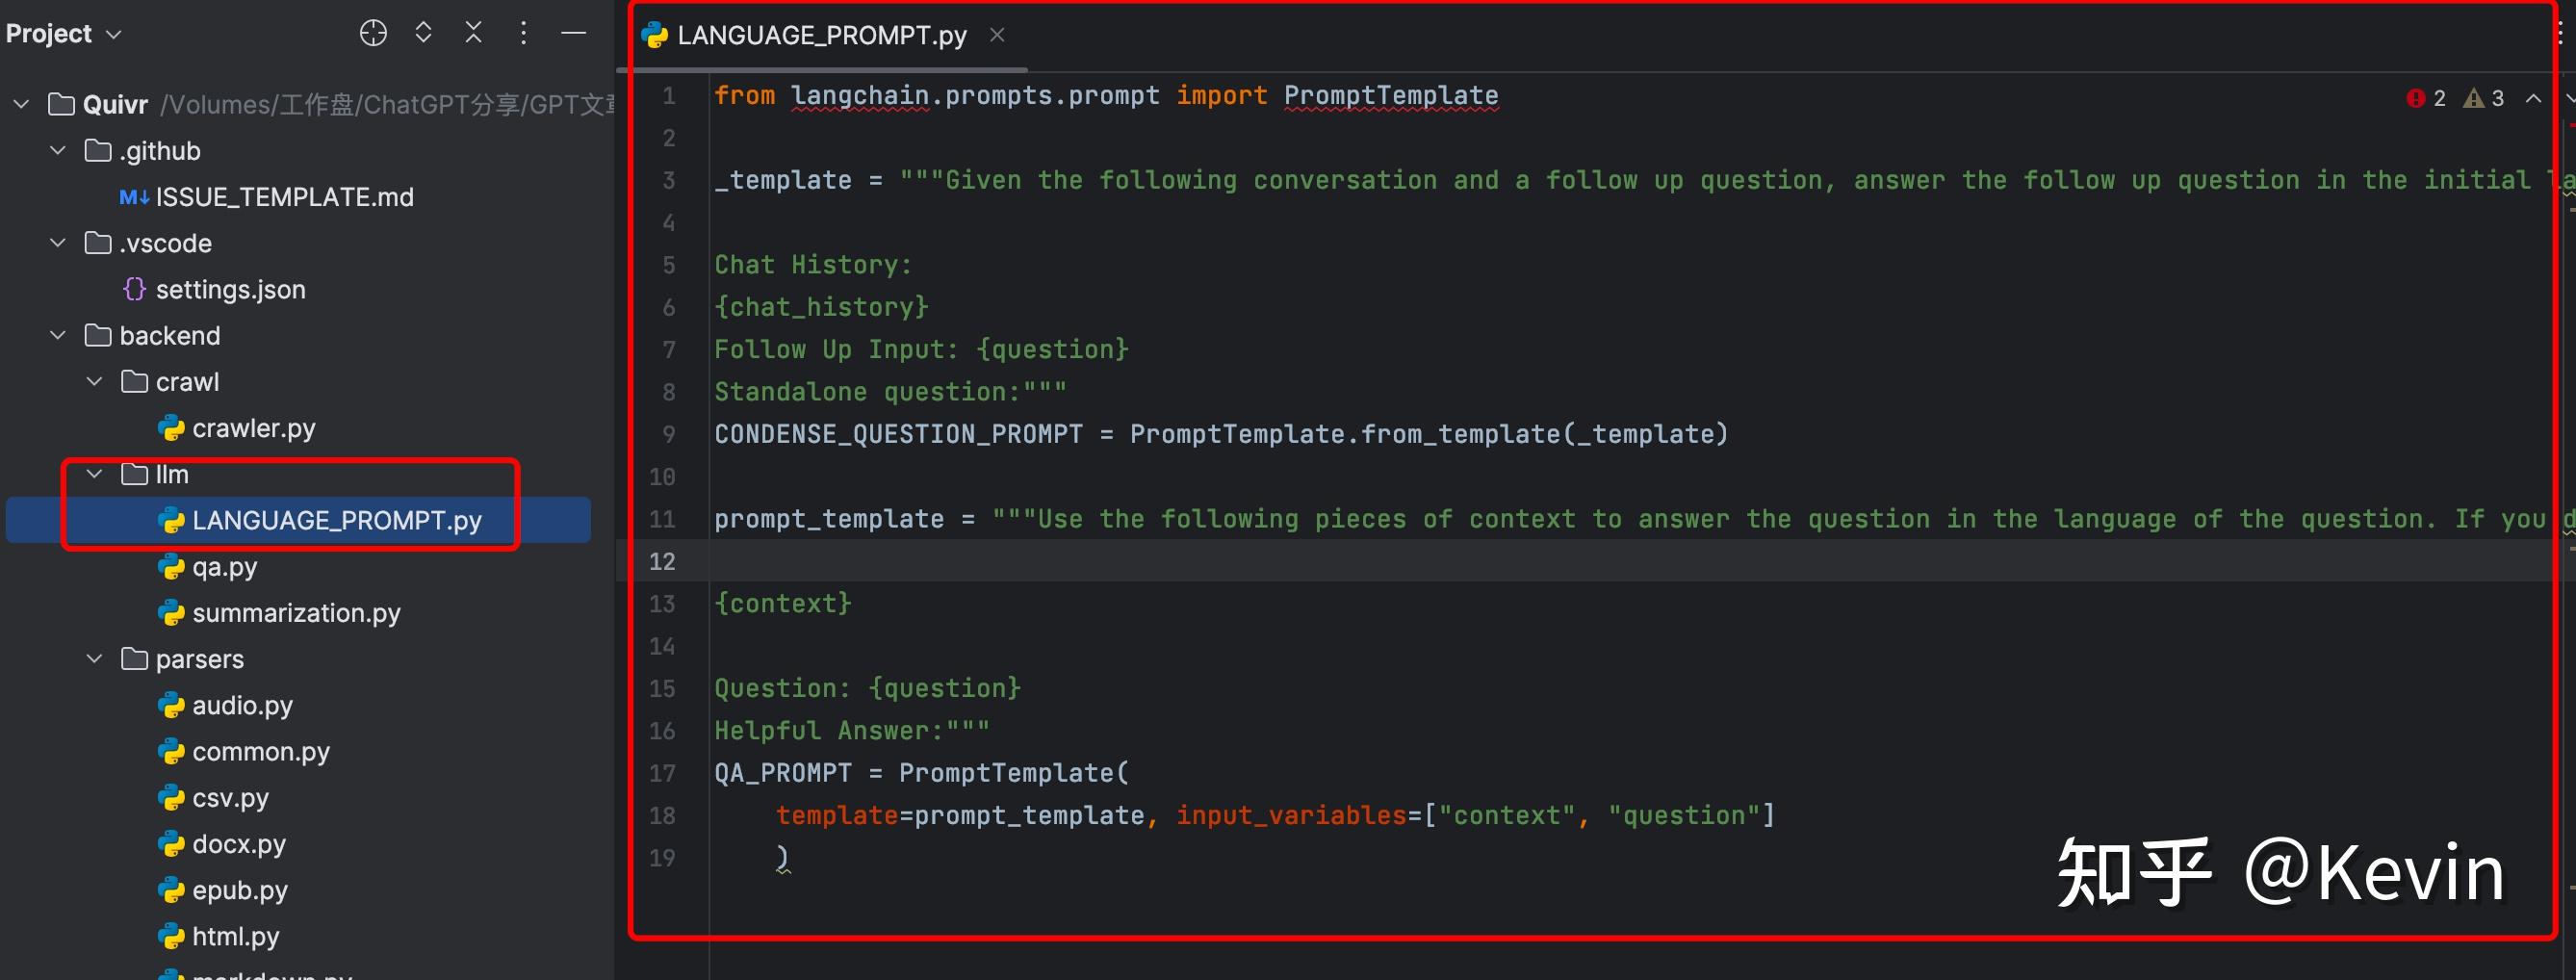This screenshot has width=2576, height=980.
Task: Close the LANGUAGE_PROMPT.py editor tab
Action: 997,35
